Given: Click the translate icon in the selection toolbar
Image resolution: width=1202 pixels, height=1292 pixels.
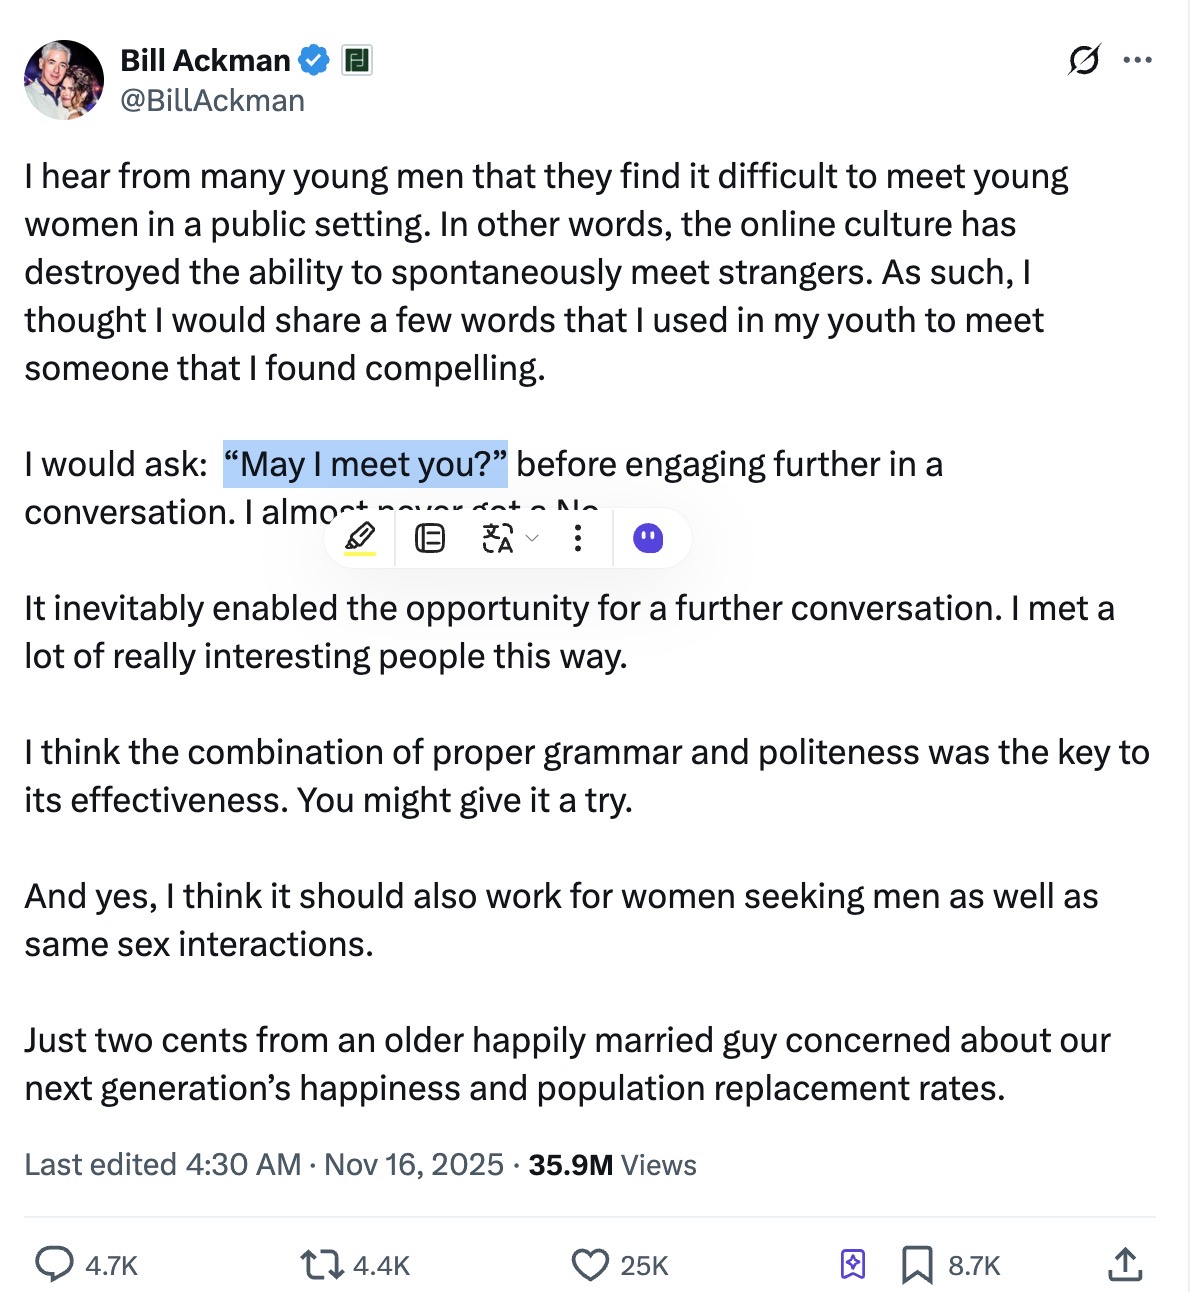Looking at the screenshot, I should click(497, 539).
